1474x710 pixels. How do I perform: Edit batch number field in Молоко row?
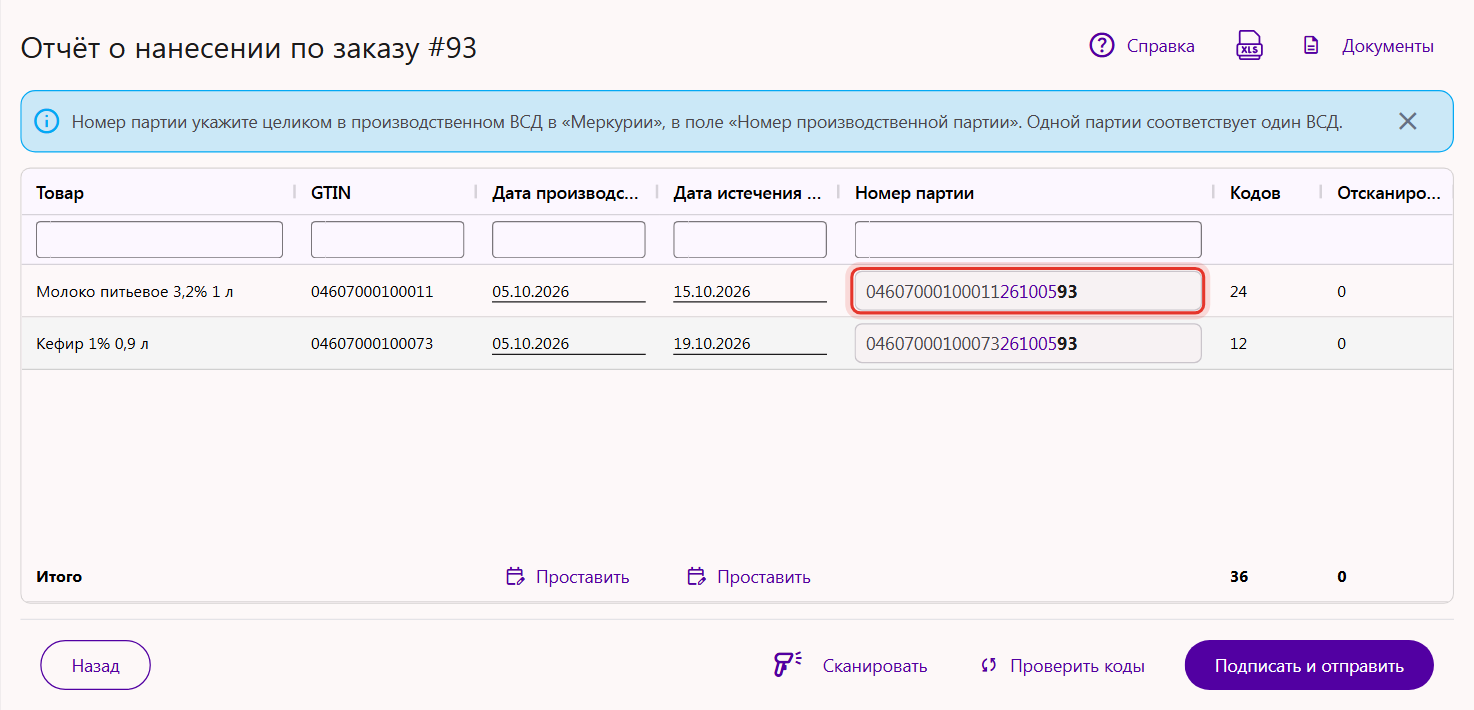[x=1028, y=292]
